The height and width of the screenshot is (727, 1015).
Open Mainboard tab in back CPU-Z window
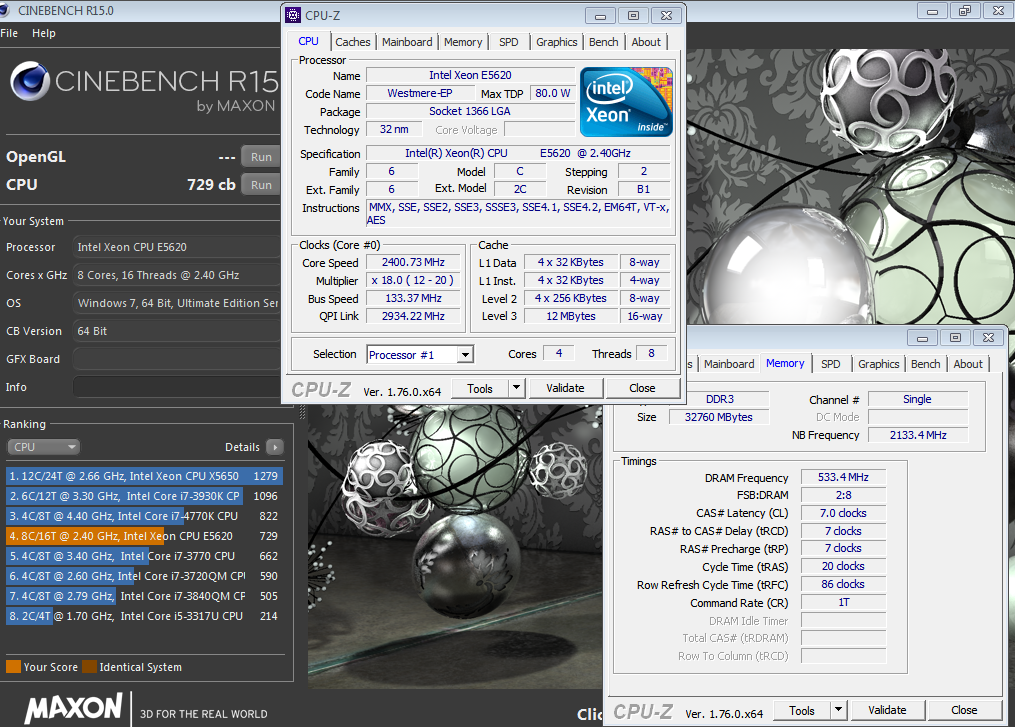coord(729,364)
